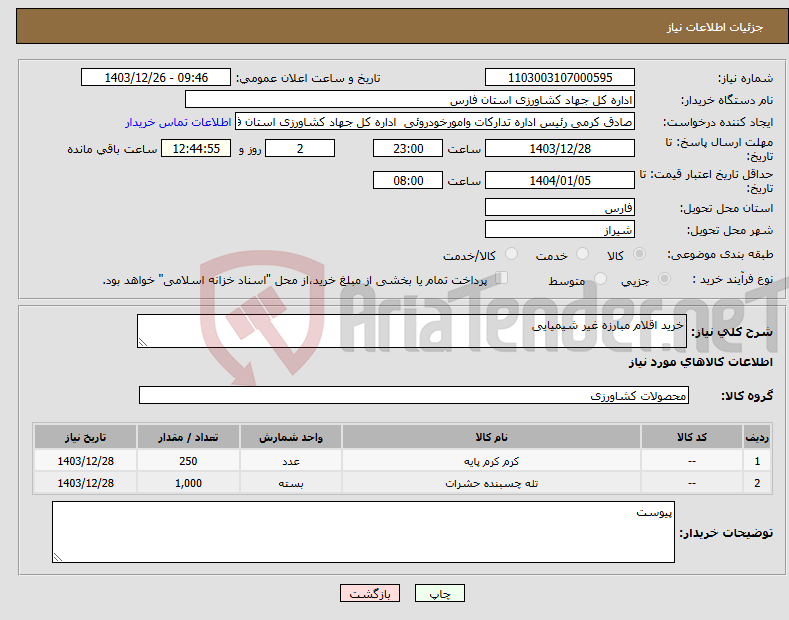Click the تعداد / مقدار column header
Screen dimensions: 789x620
tap(188, 437)
